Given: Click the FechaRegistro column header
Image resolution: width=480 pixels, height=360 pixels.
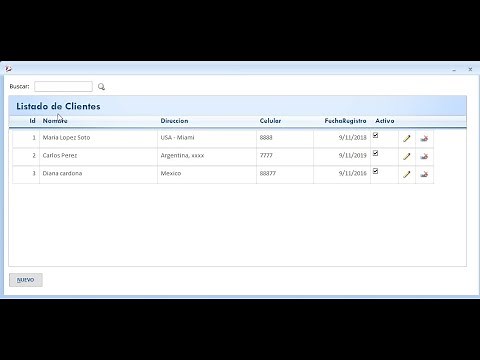Looking at the screenshot, I should coord(345,121).
